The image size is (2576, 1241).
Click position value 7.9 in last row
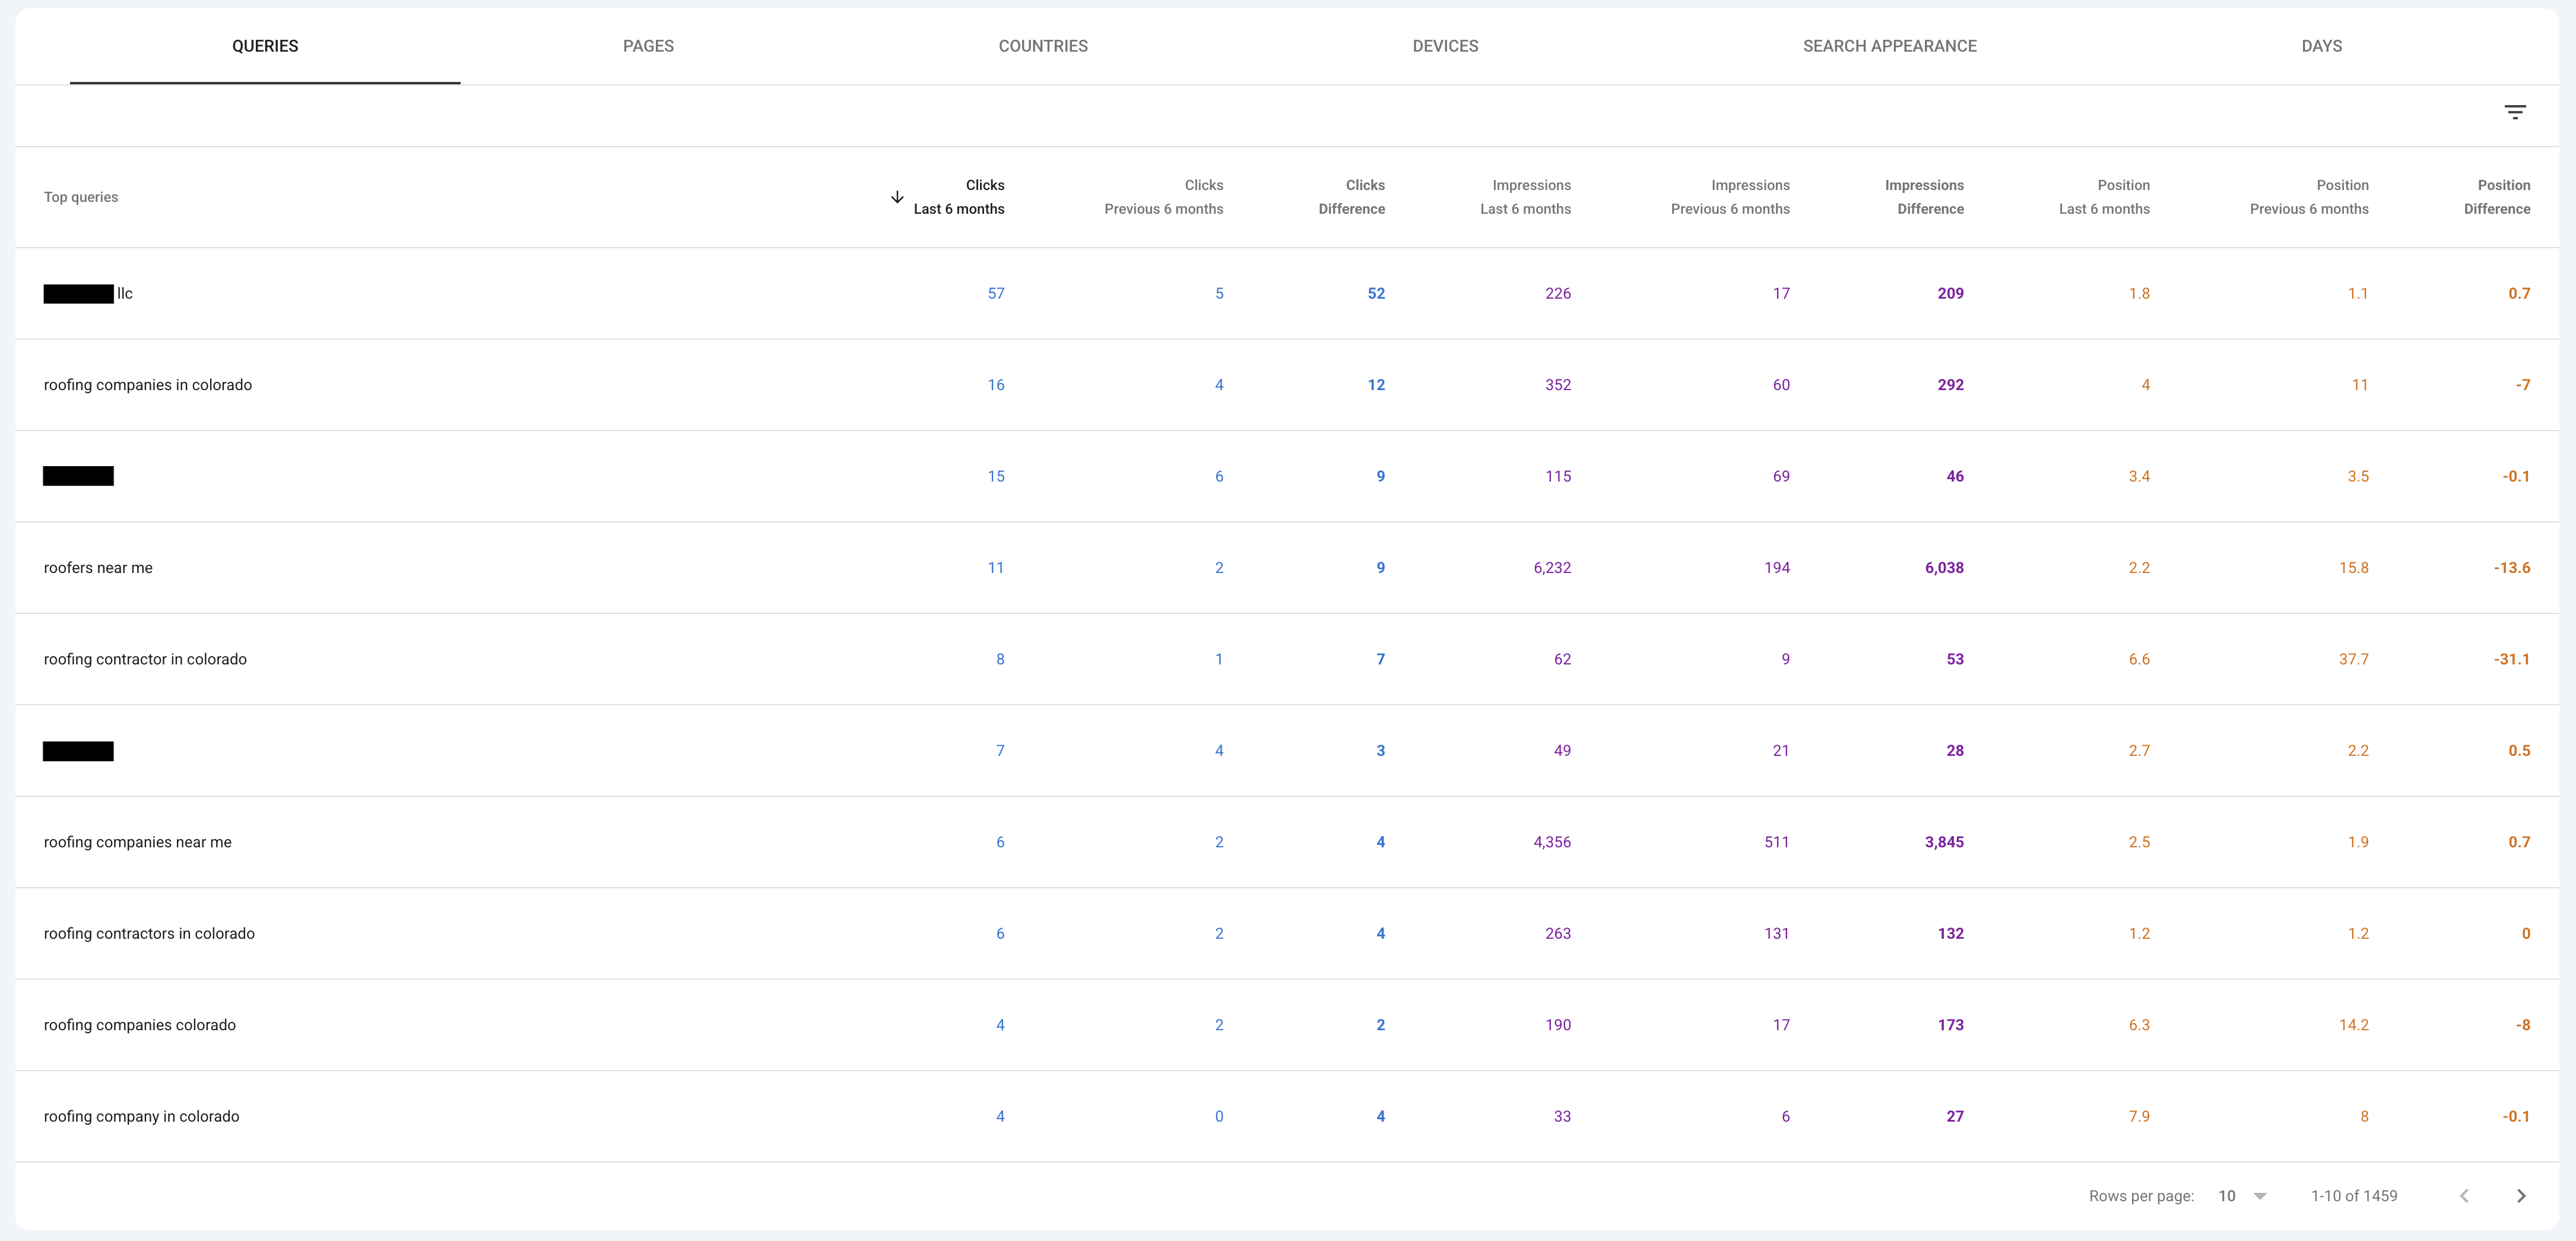(2139, 1116)
